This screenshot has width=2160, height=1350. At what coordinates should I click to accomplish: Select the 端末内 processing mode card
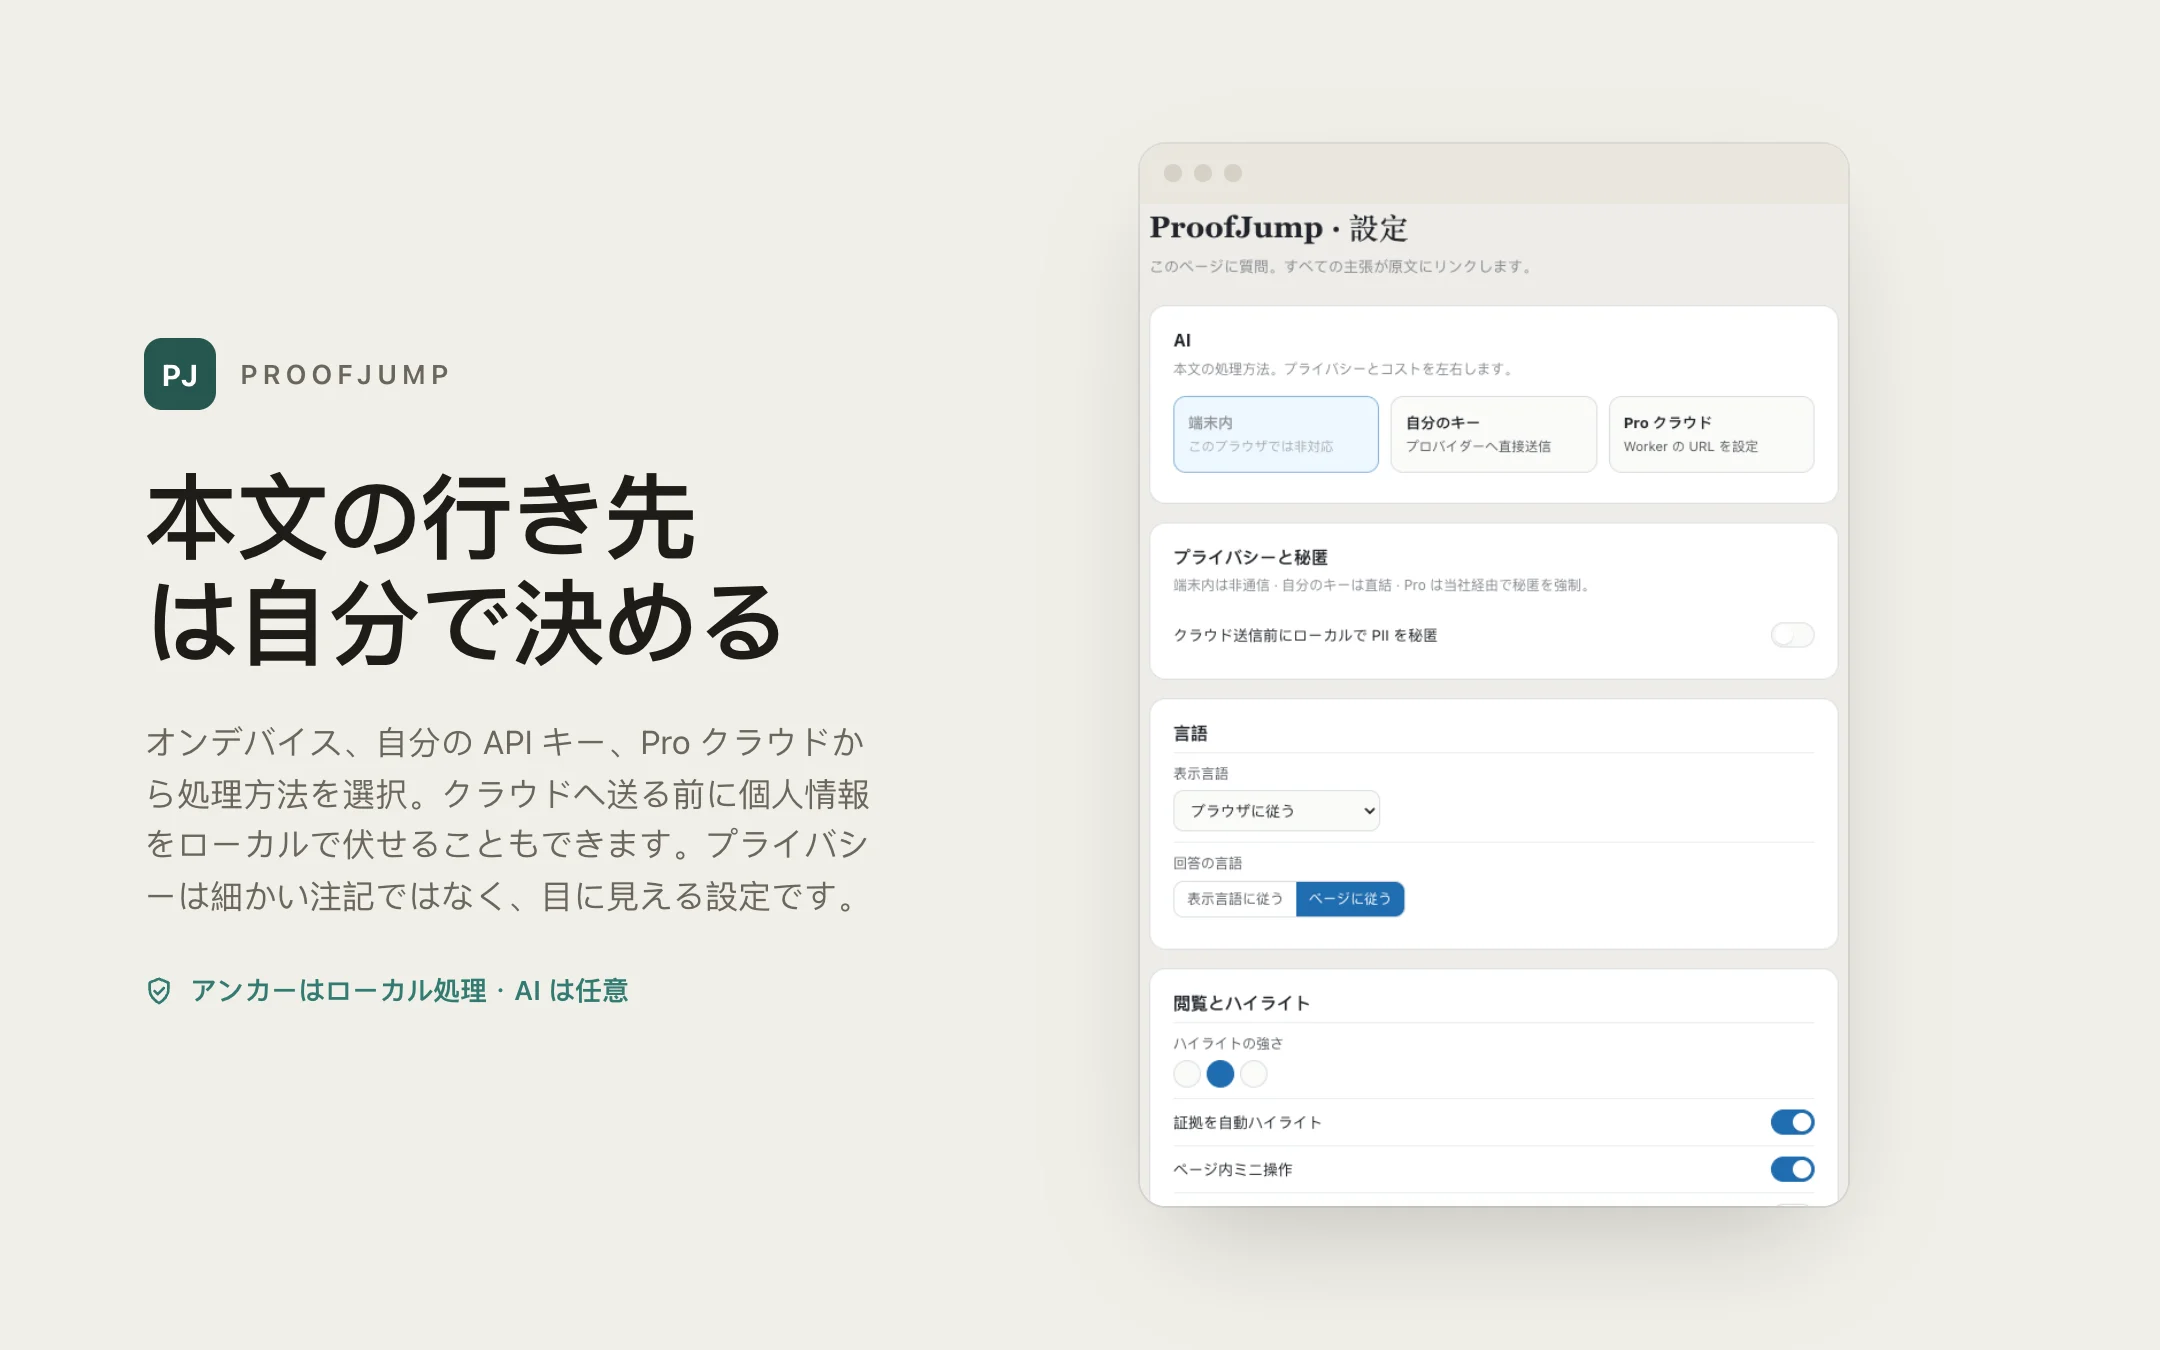1275,434
